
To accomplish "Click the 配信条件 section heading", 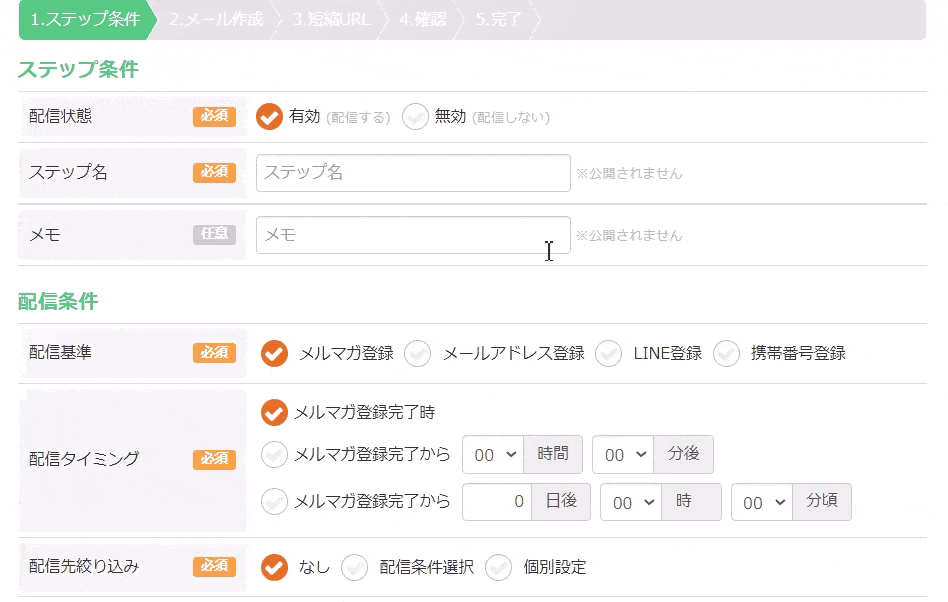I will tap(58, 301).
